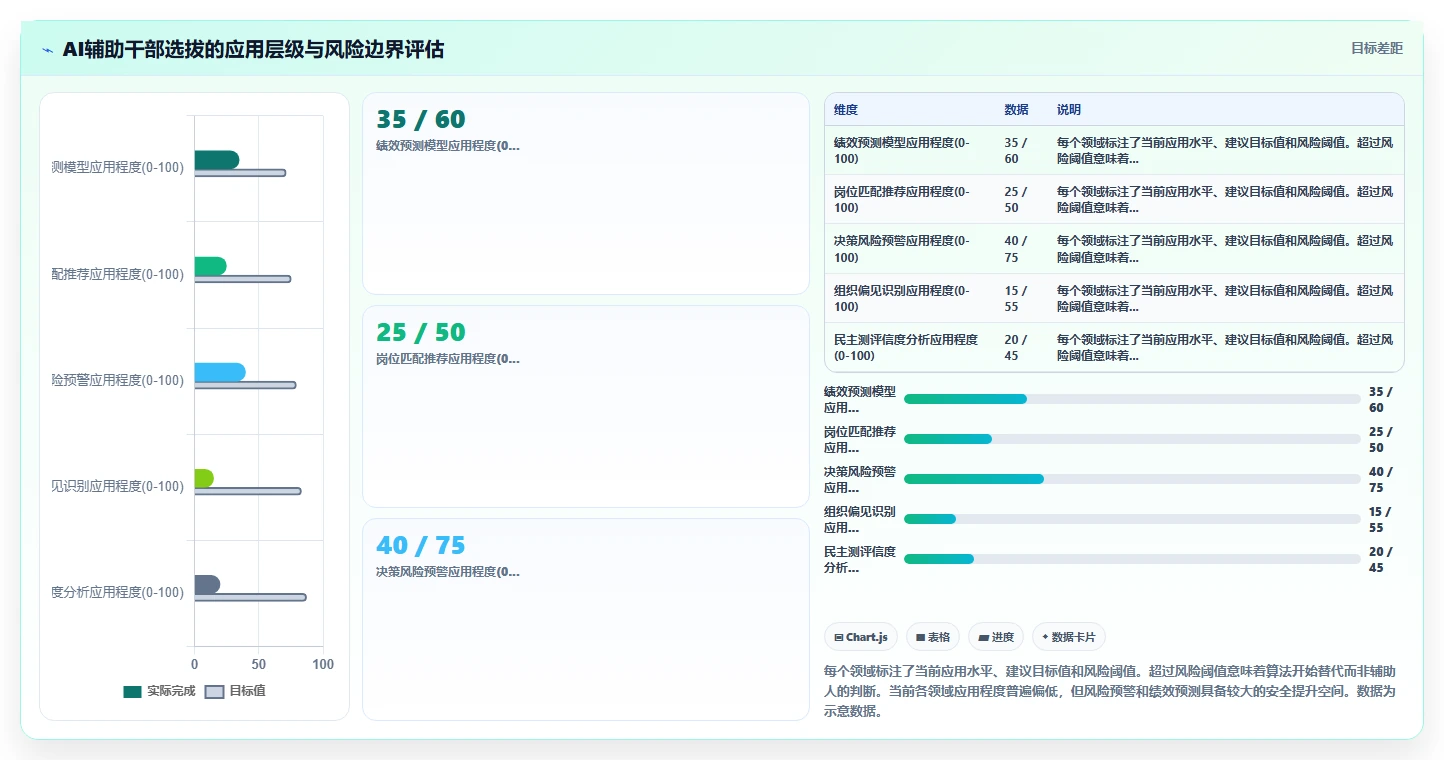Click the 数据卡片 tag
The image size is (1444, 760).
click(x=1069, y=637)
